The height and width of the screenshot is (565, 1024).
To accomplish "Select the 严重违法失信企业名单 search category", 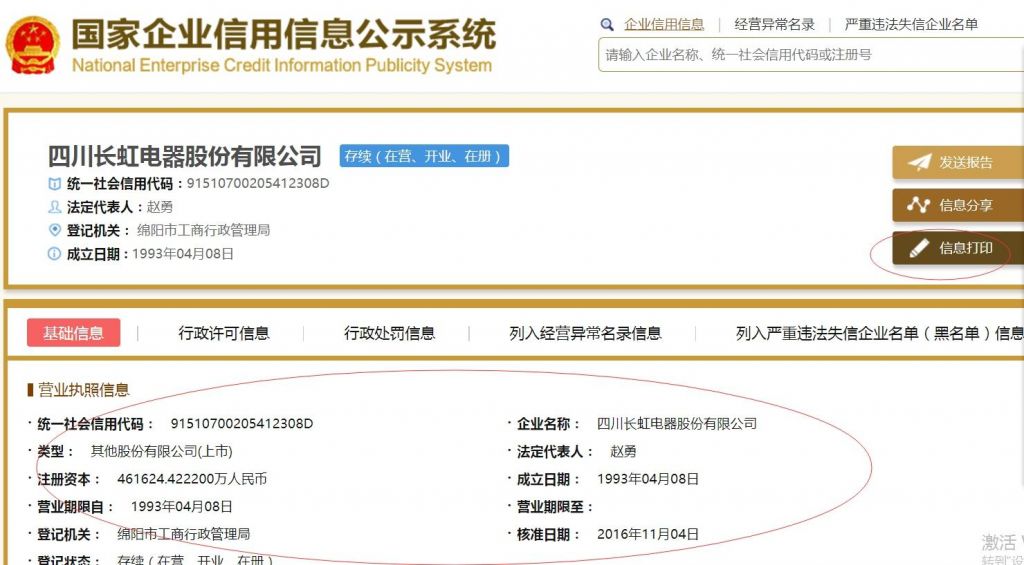I will click(911, 25).
